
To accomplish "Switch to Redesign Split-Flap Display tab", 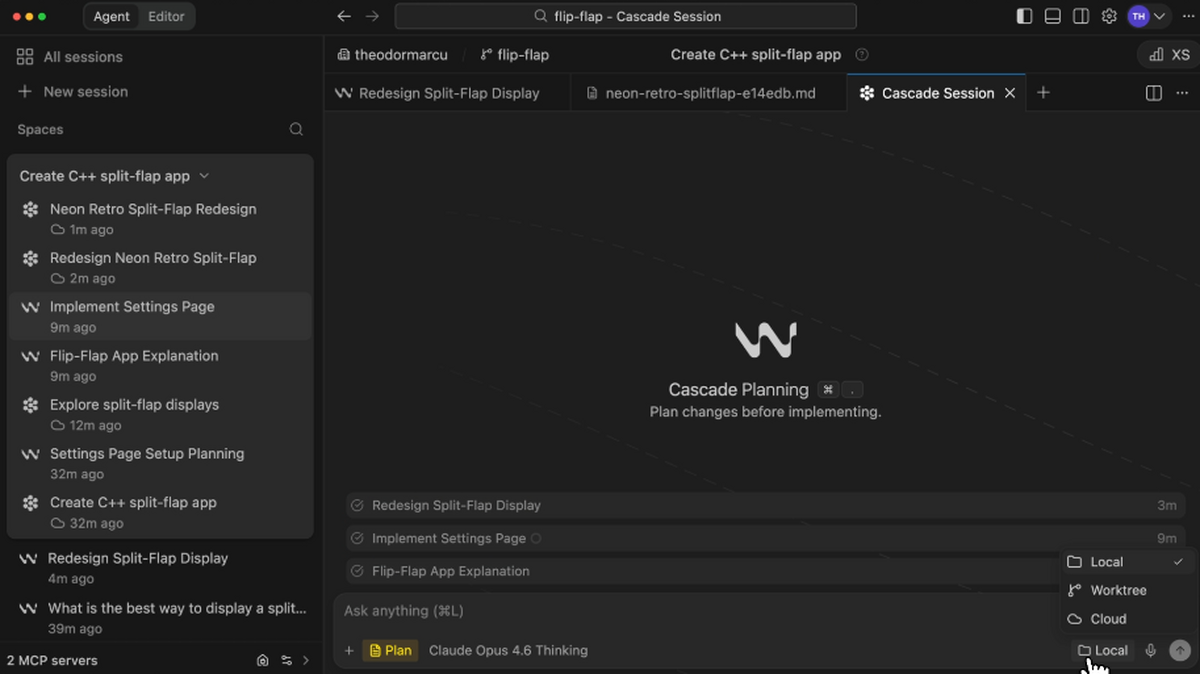I will click(x=448, y=93).
